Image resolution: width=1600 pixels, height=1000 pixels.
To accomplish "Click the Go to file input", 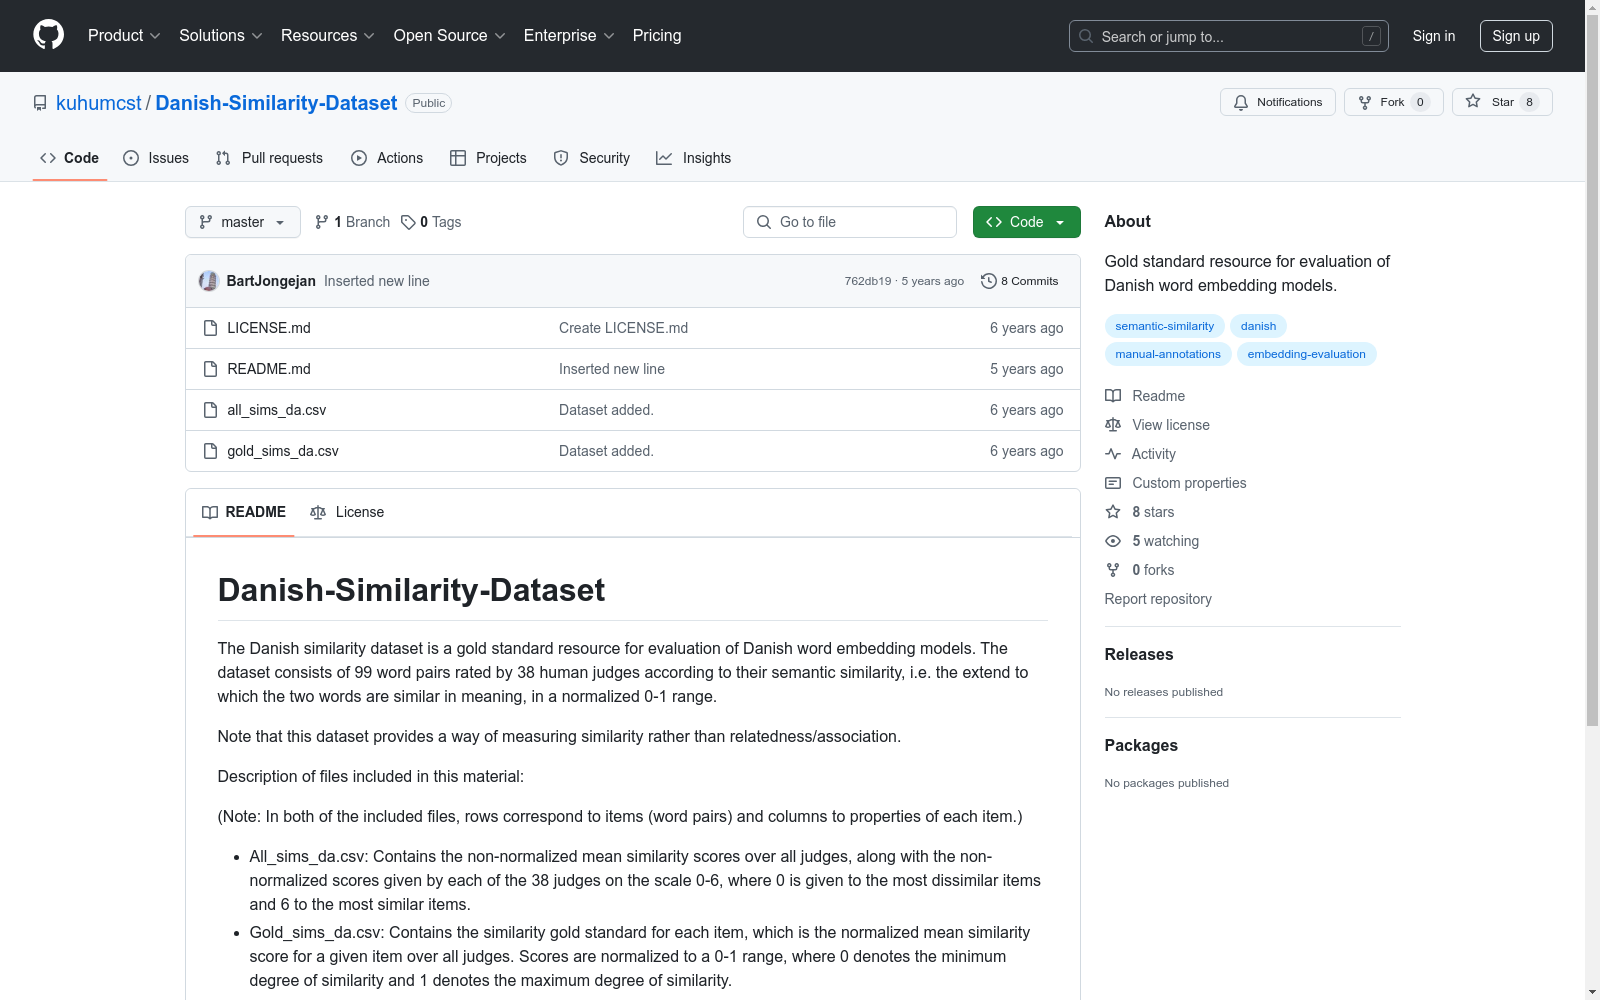I will pyautogui.click(x=850, y=222).
